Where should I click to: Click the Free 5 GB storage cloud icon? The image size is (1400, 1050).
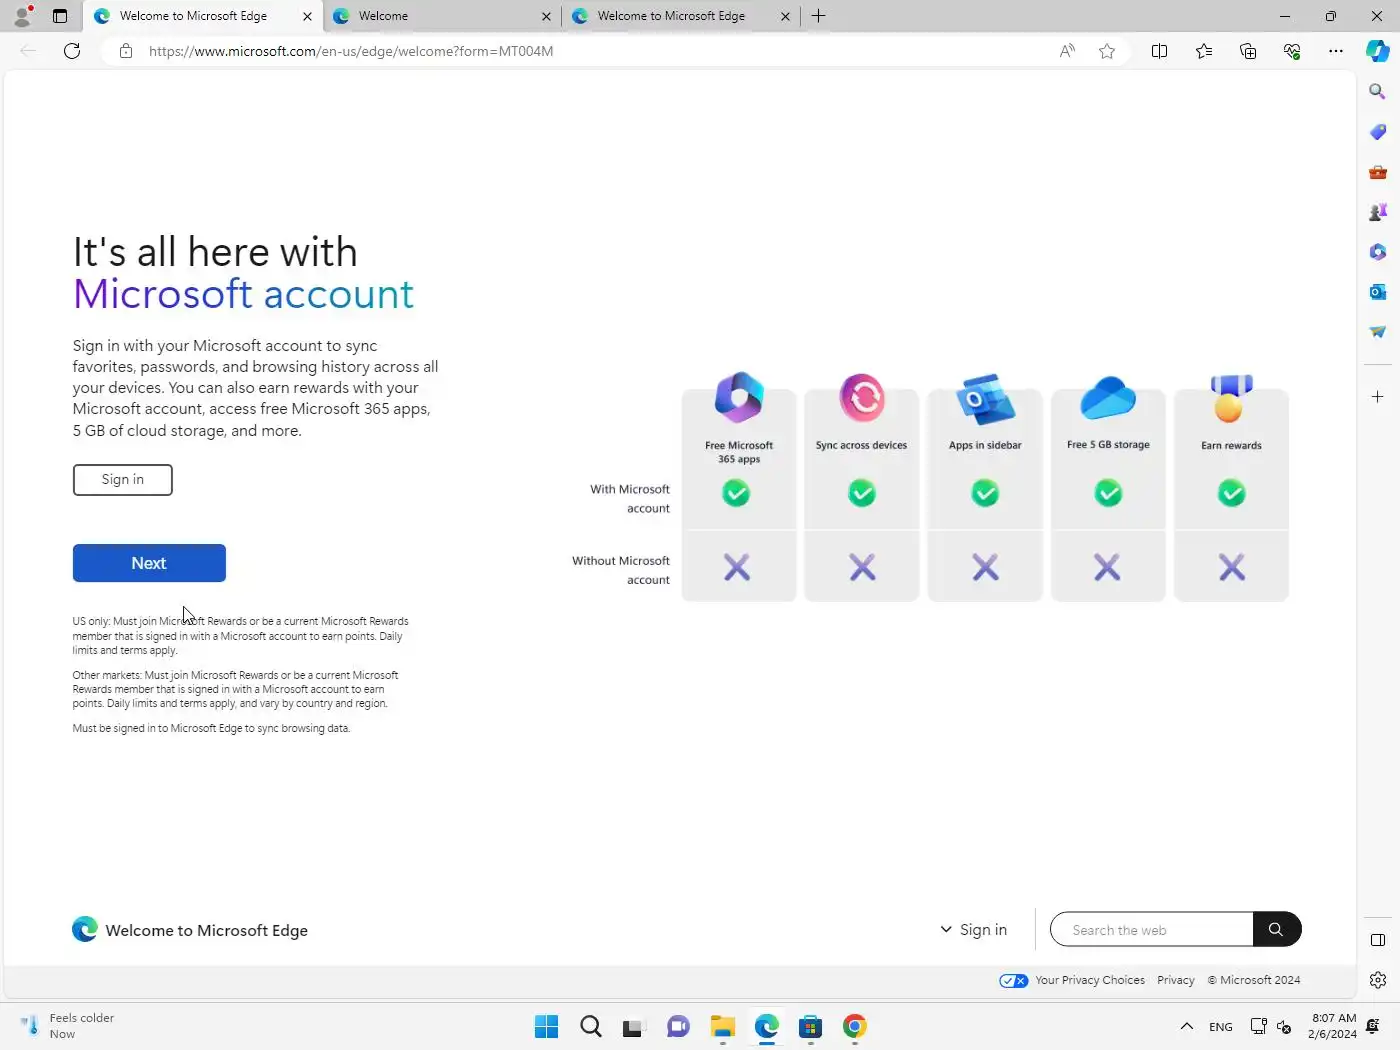pyautogui.click(x=1108, y=398)
